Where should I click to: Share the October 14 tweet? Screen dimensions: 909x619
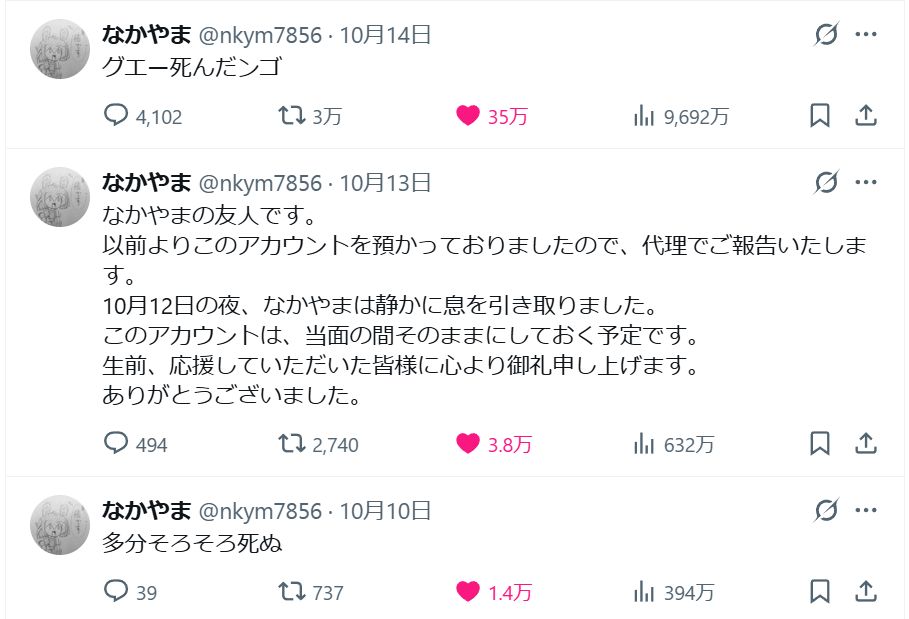[x=866, y=116]
